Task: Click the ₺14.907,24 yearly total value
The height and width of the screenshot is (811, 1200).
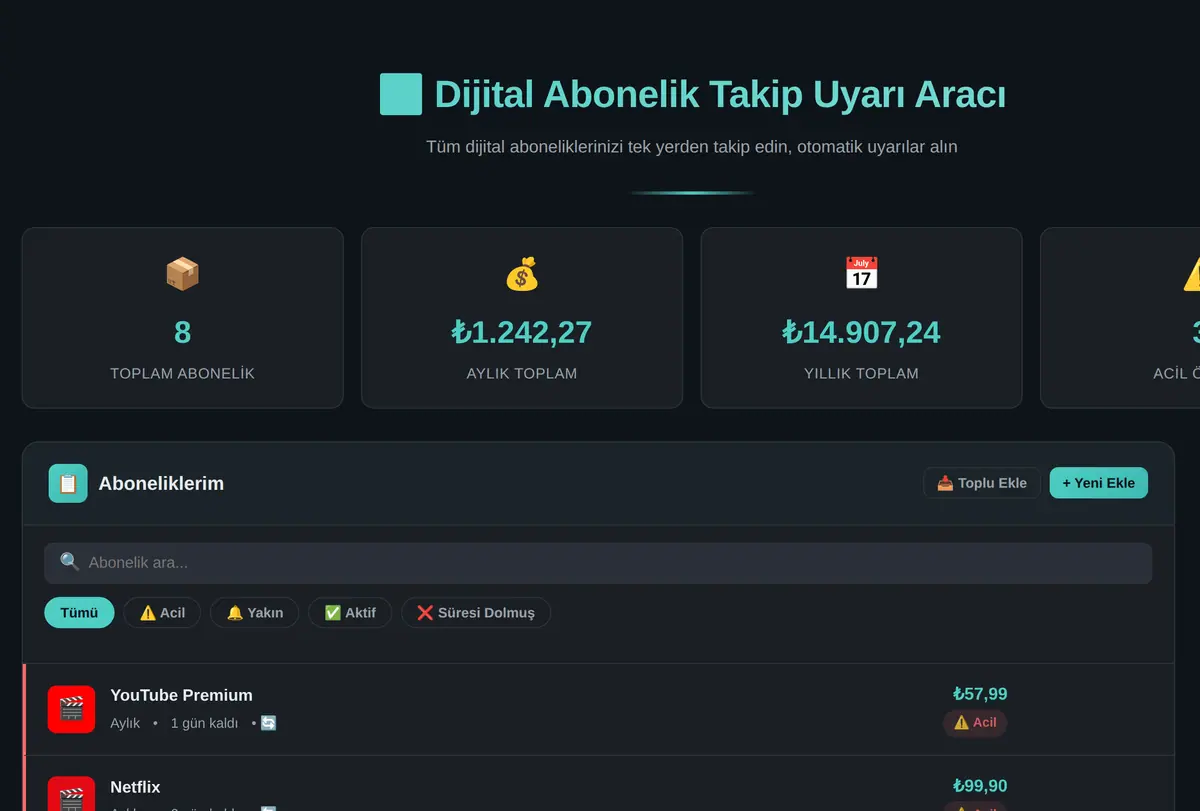Action: point(861,332)
